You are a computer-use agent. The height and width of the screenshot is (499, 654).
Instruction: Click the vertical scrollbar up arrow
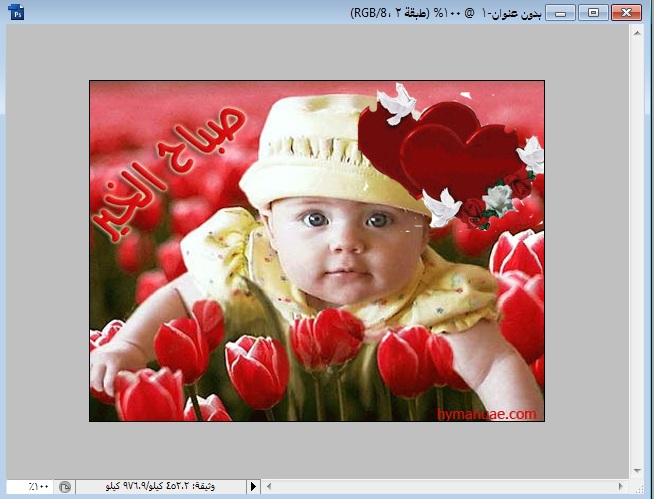tap(636, 32)
